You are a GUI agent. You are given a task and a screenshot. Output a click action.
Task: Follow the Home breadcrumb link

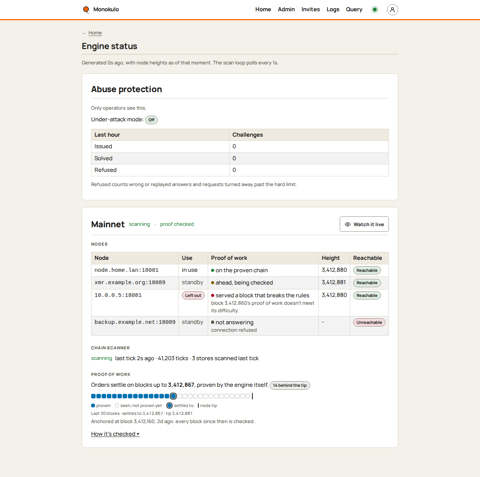pyautogui.click(x=95, y=33)
